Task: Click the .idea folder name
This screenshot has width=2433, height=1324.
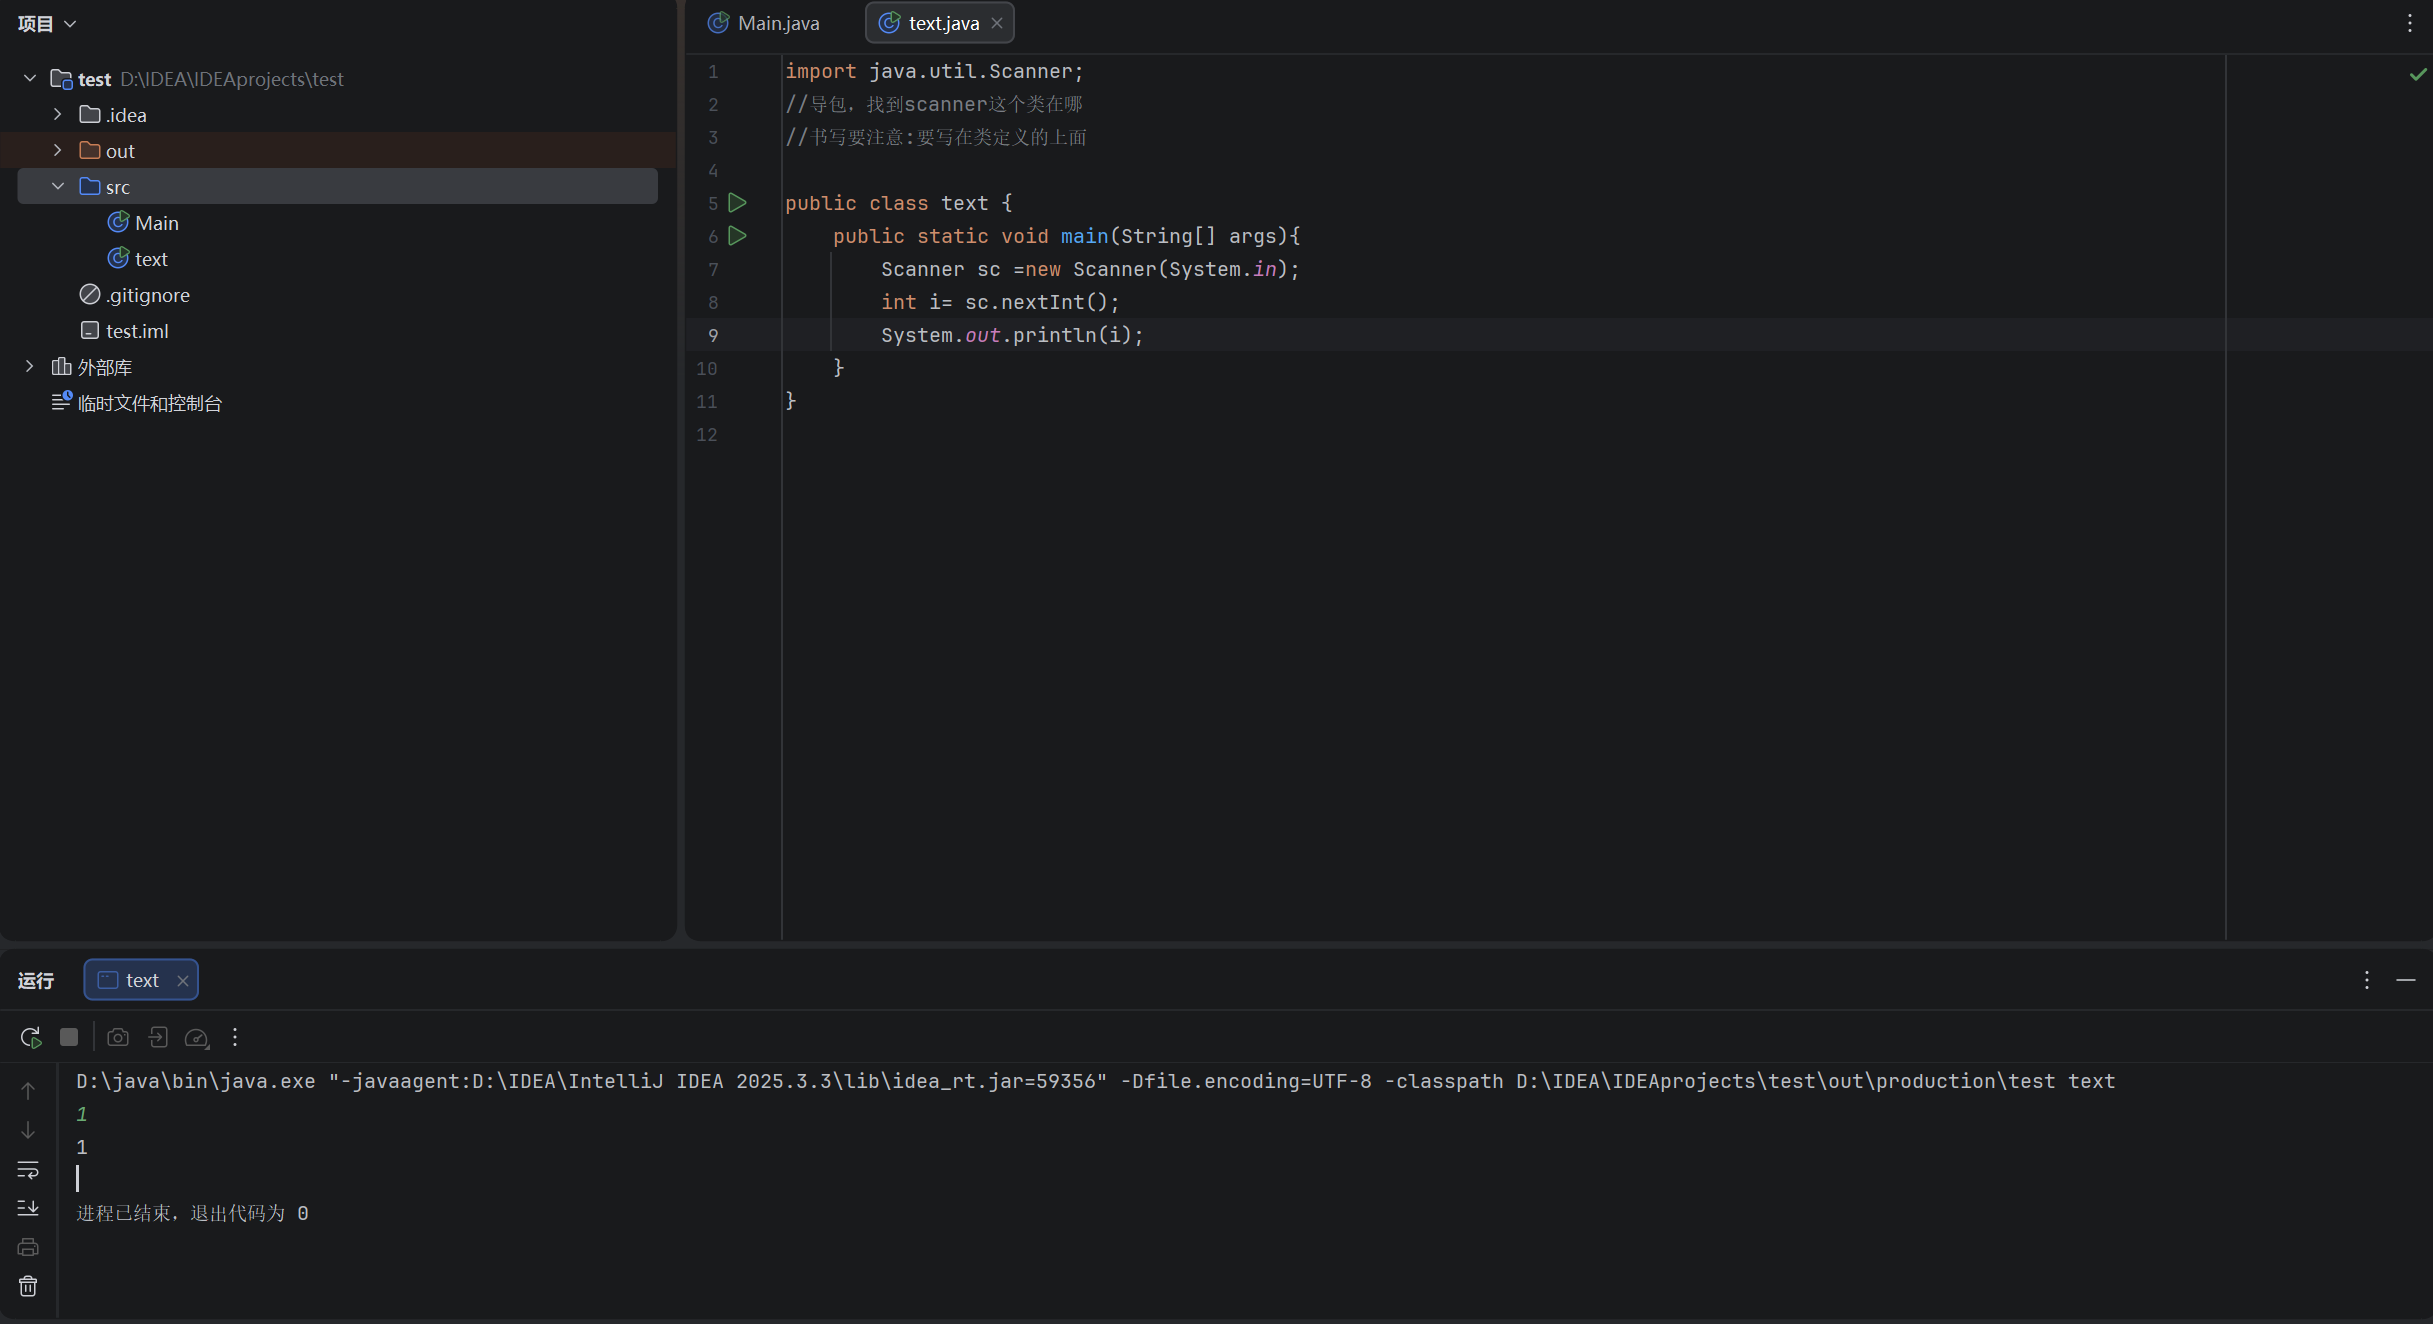Action: point(126,115)
